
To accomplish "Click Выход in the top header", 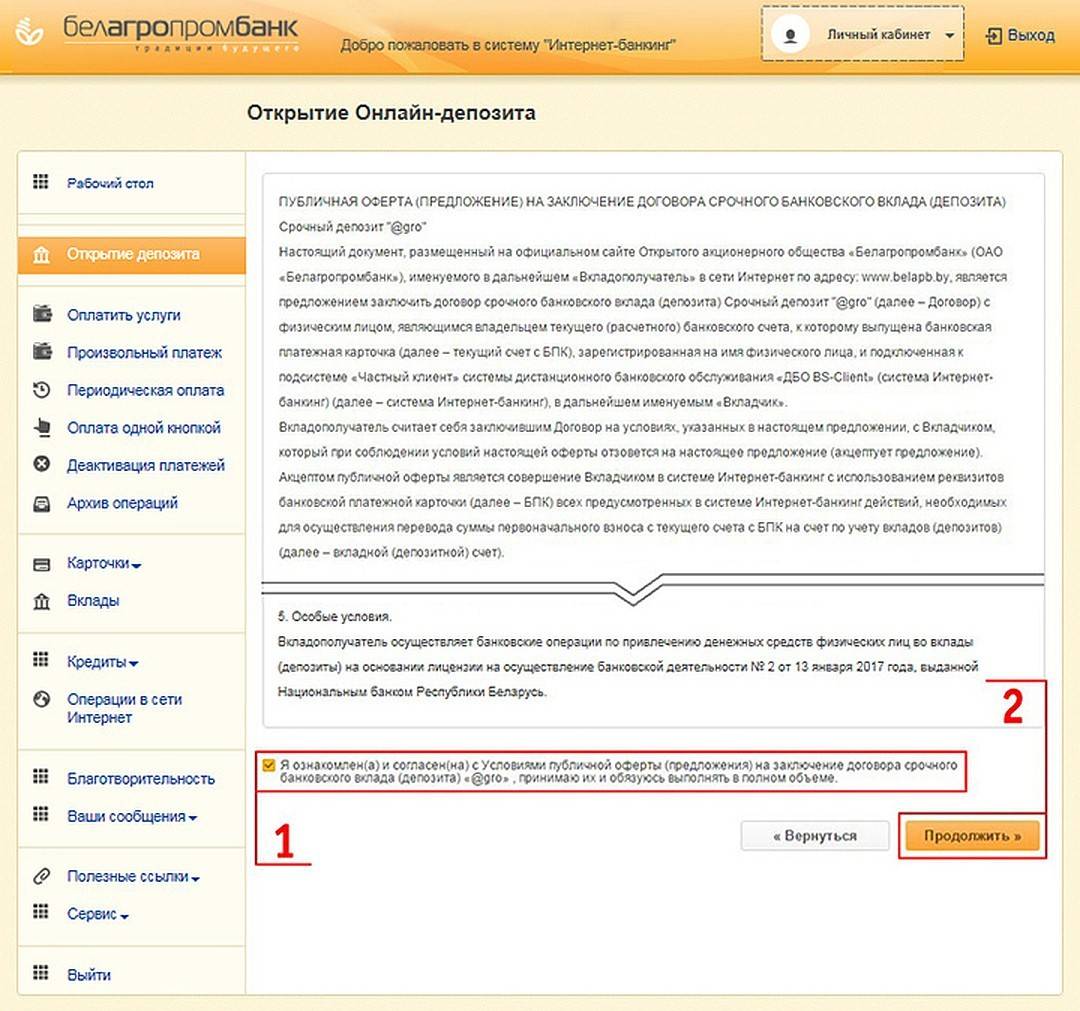I will click(1020, 35).
